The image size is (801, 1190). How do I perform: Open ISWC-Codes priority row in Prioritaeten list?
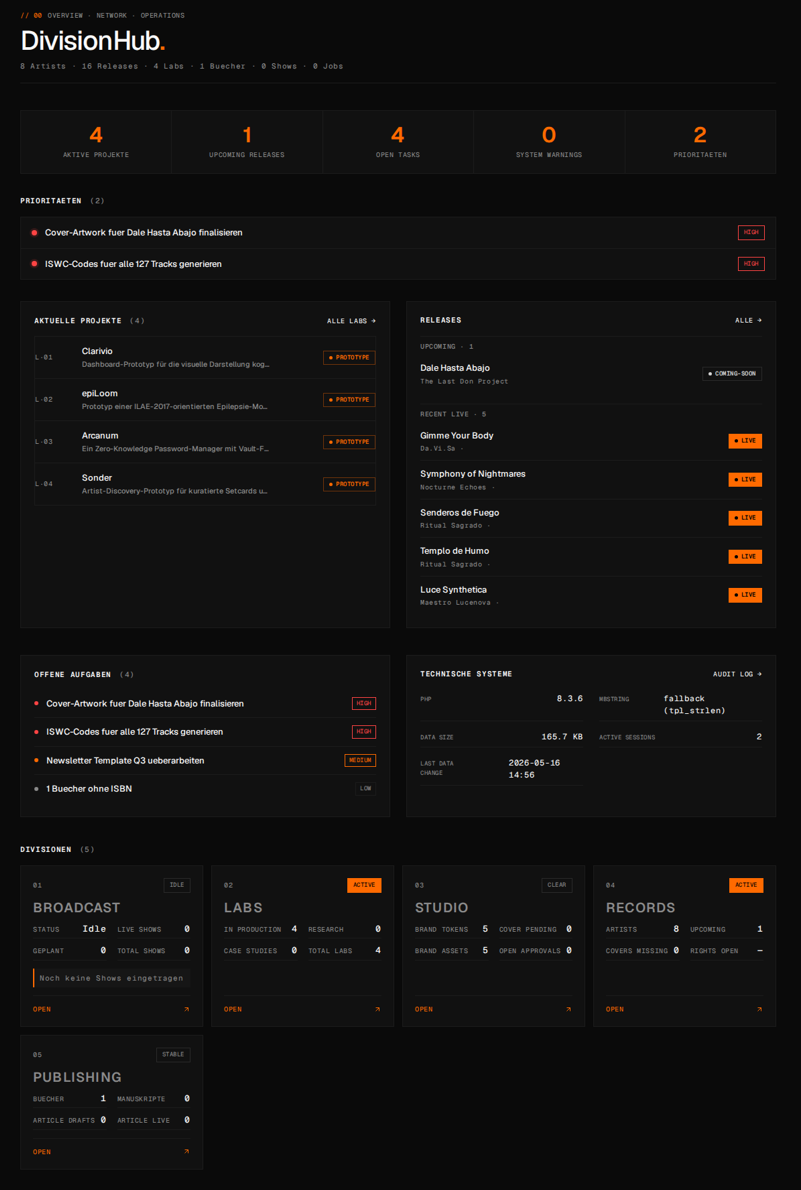398,264
